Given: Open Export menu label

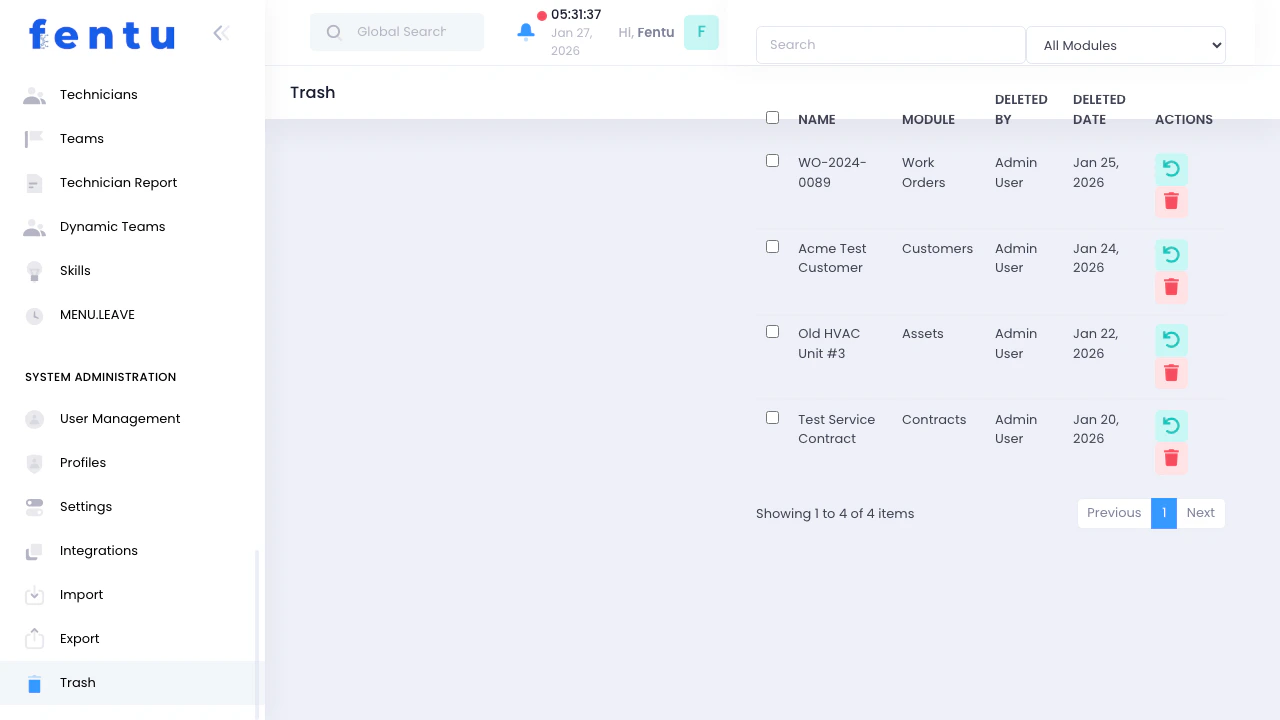Looking at the screenshot, I should click(x=80, y=639).
